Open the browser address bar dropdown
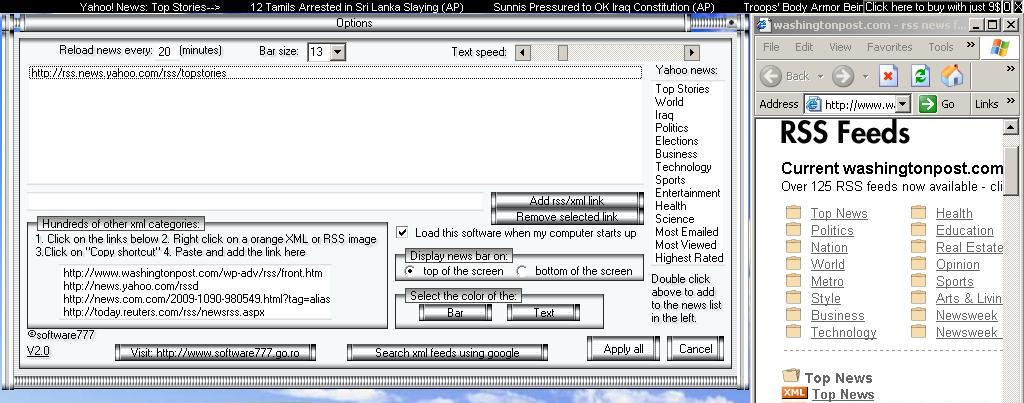 (x=903, y=104)
